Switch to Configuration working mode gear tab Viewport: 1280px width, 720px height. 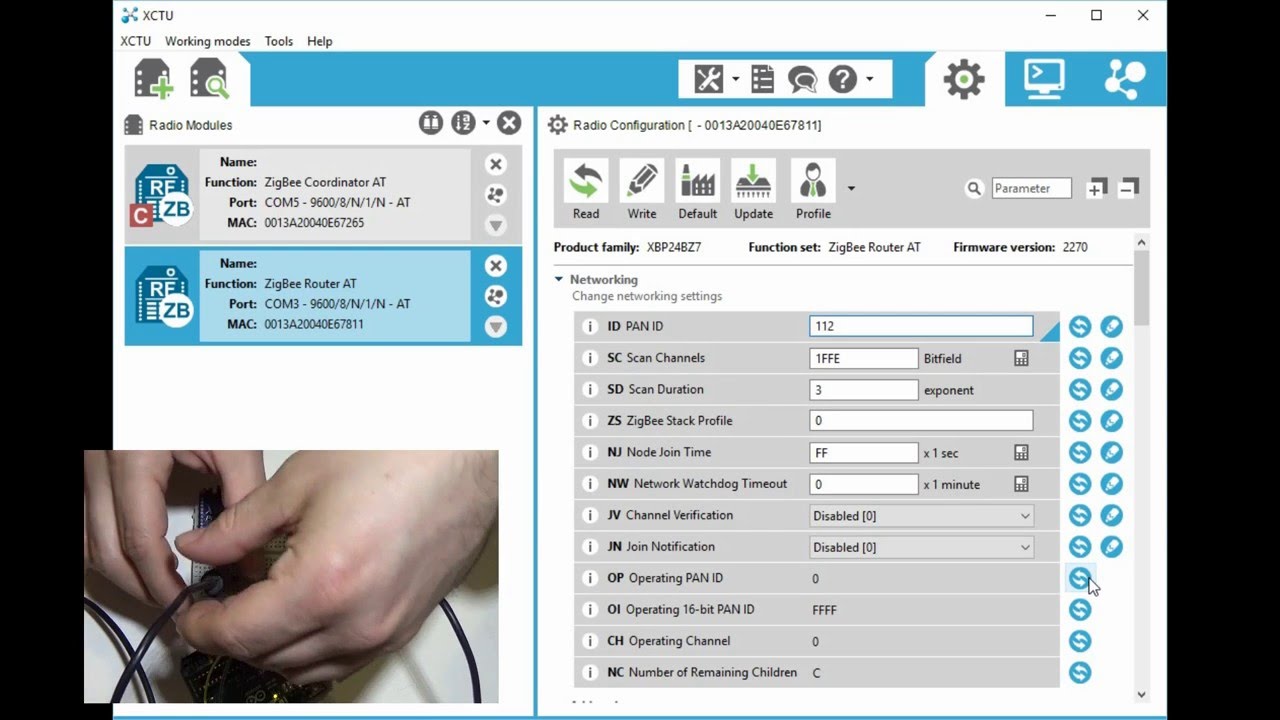[964, 79]
